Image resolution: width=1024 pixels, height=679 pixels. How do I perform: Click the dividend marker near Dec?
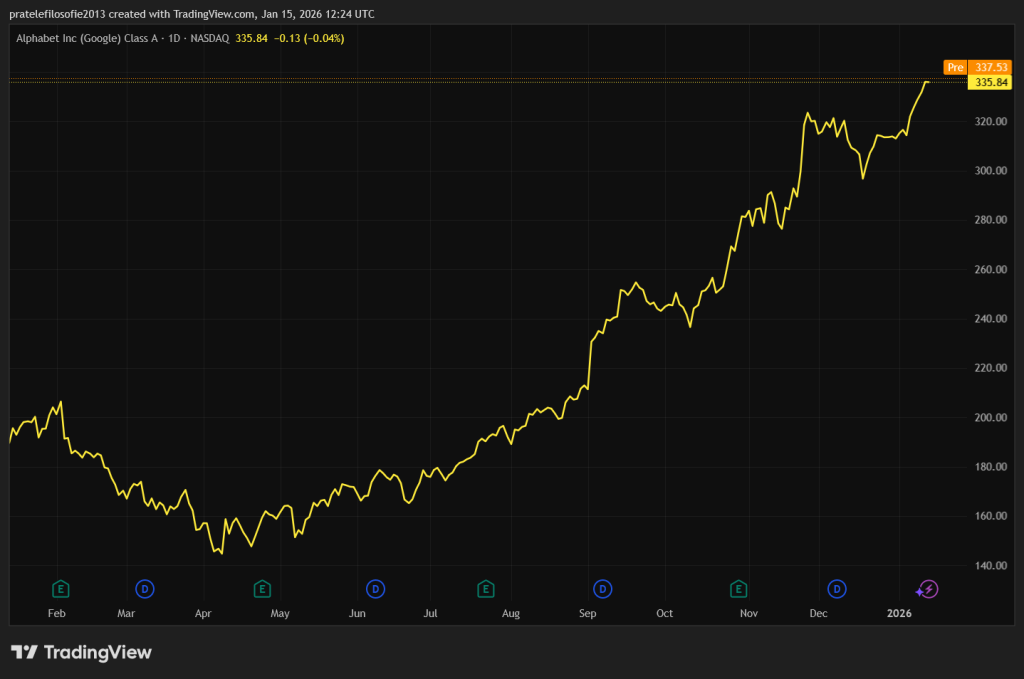pyautogui.click(x=837, y=588)
